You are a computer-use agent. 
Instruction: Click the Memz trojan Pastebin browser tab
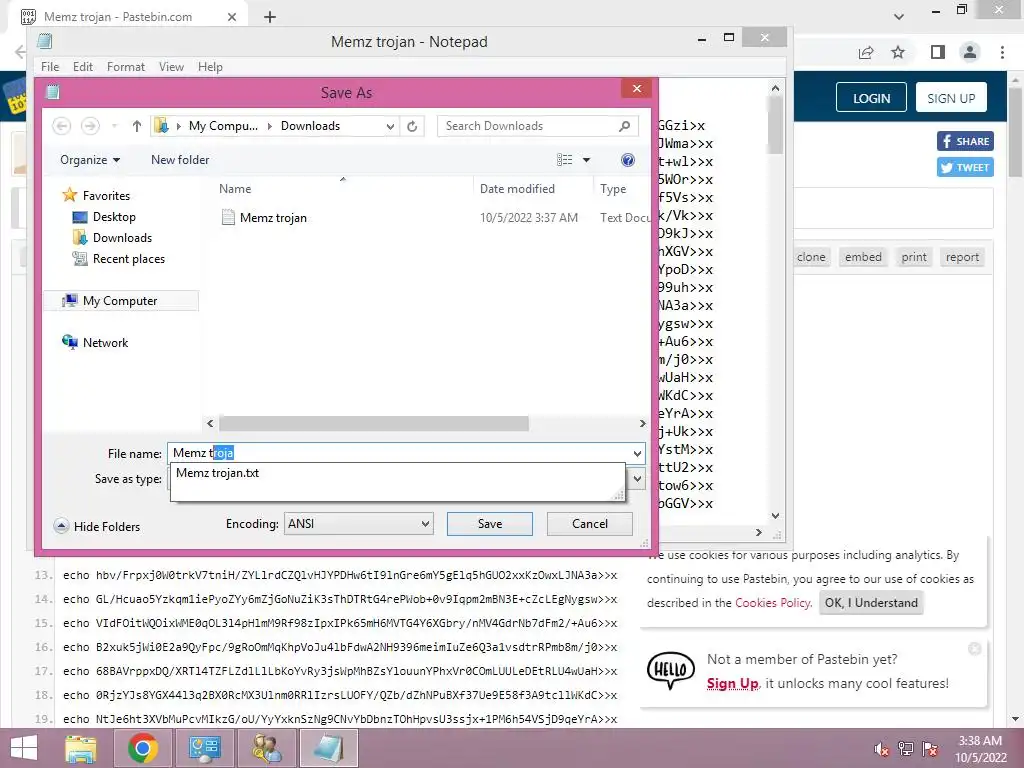click(x=128, y=17)
